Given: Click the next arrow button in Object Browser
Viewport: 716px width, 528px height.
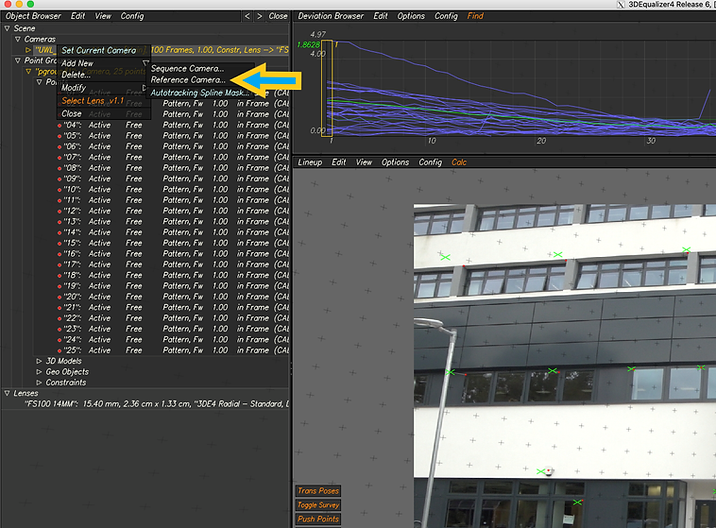Looking at the screenshot, I should pos(259,16).
